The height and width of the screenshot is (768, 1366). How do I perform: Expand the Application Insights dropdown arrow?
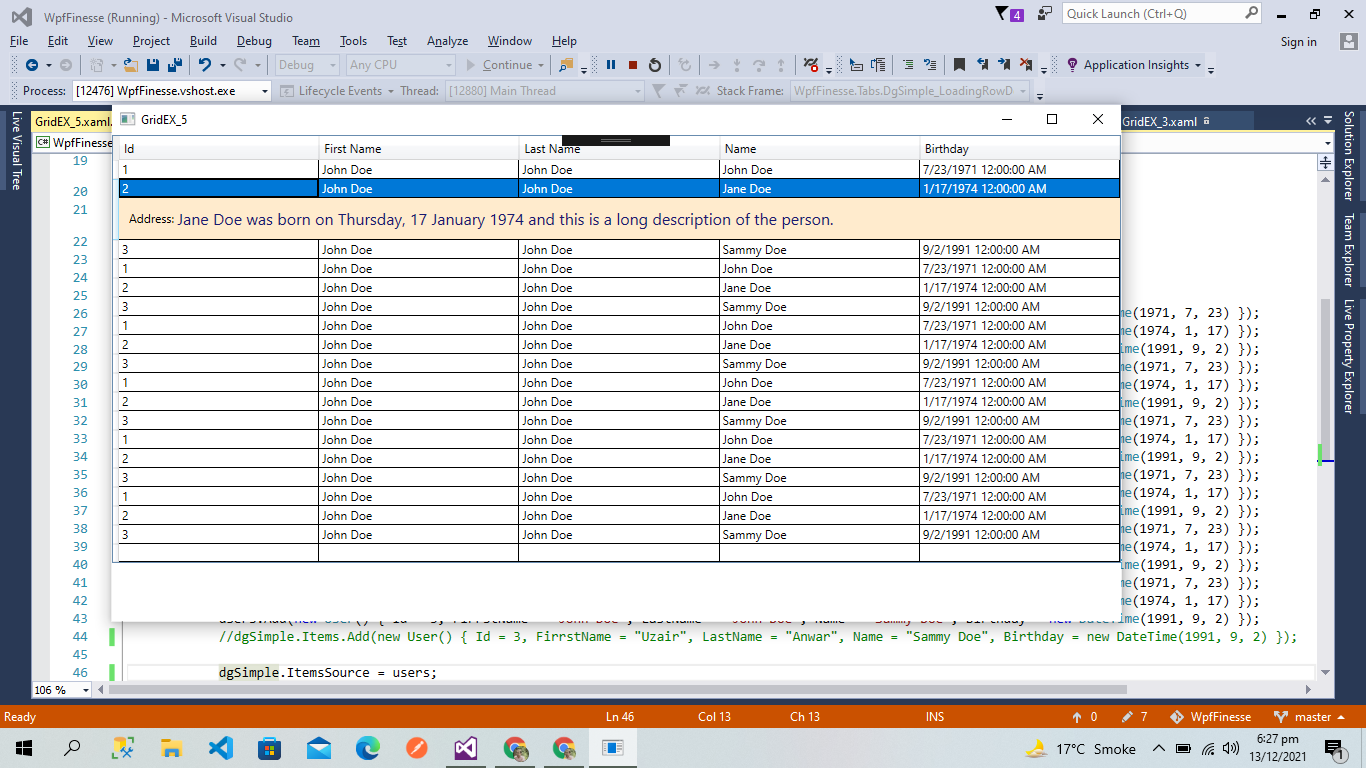1197,65
